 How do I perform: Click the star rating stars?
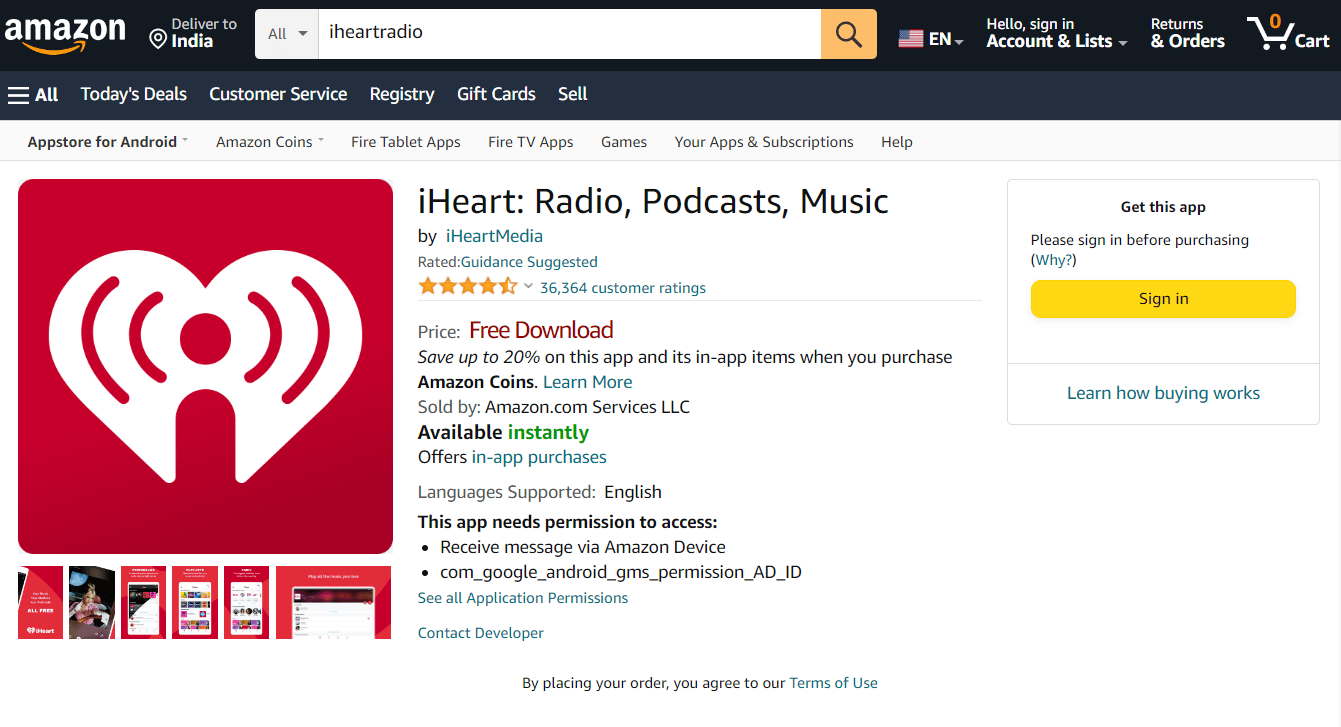[x=466, y=285]
